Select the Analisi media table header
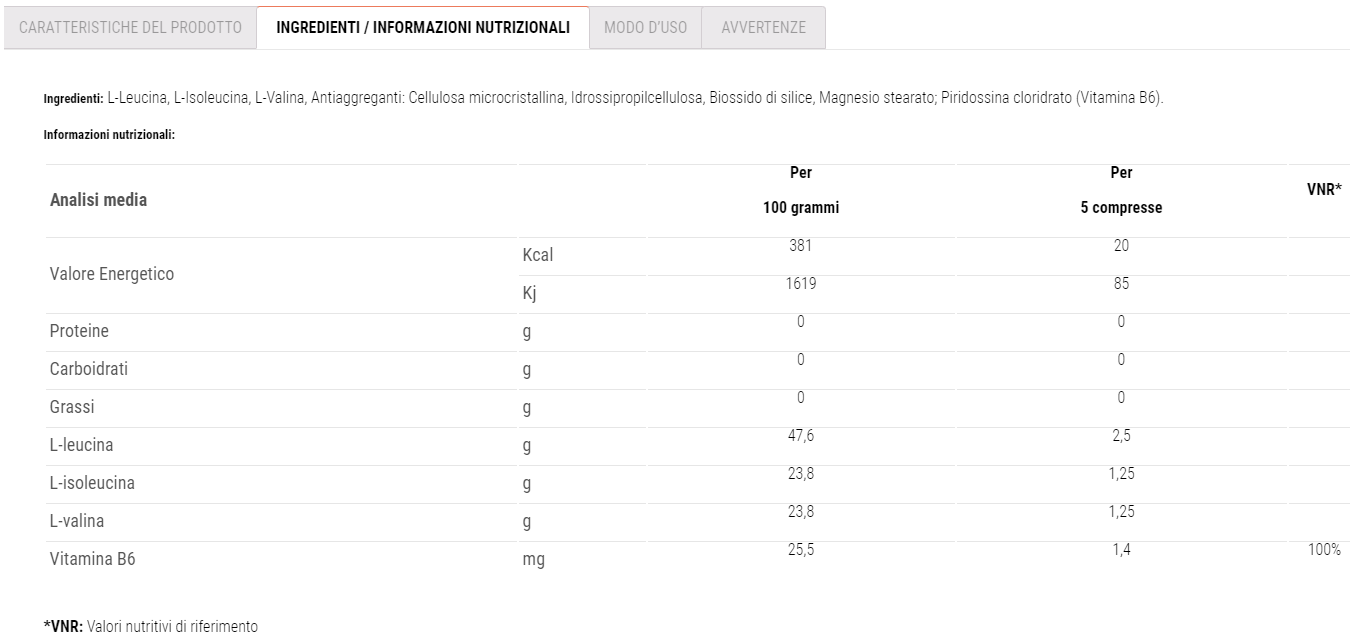Screen dimensions: 1350x641 click(x=98, y=200)
